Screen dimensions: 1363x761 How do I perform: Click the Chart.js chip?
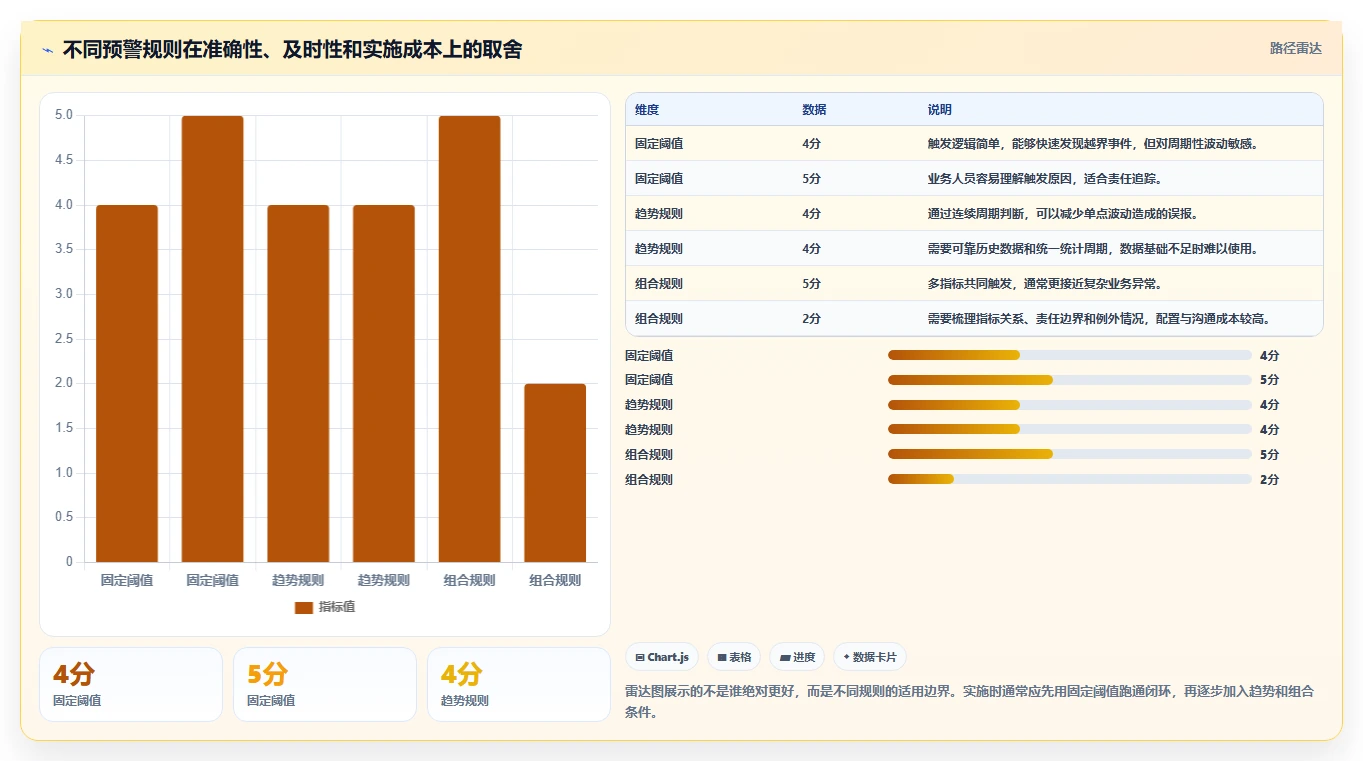click(662, 657)
